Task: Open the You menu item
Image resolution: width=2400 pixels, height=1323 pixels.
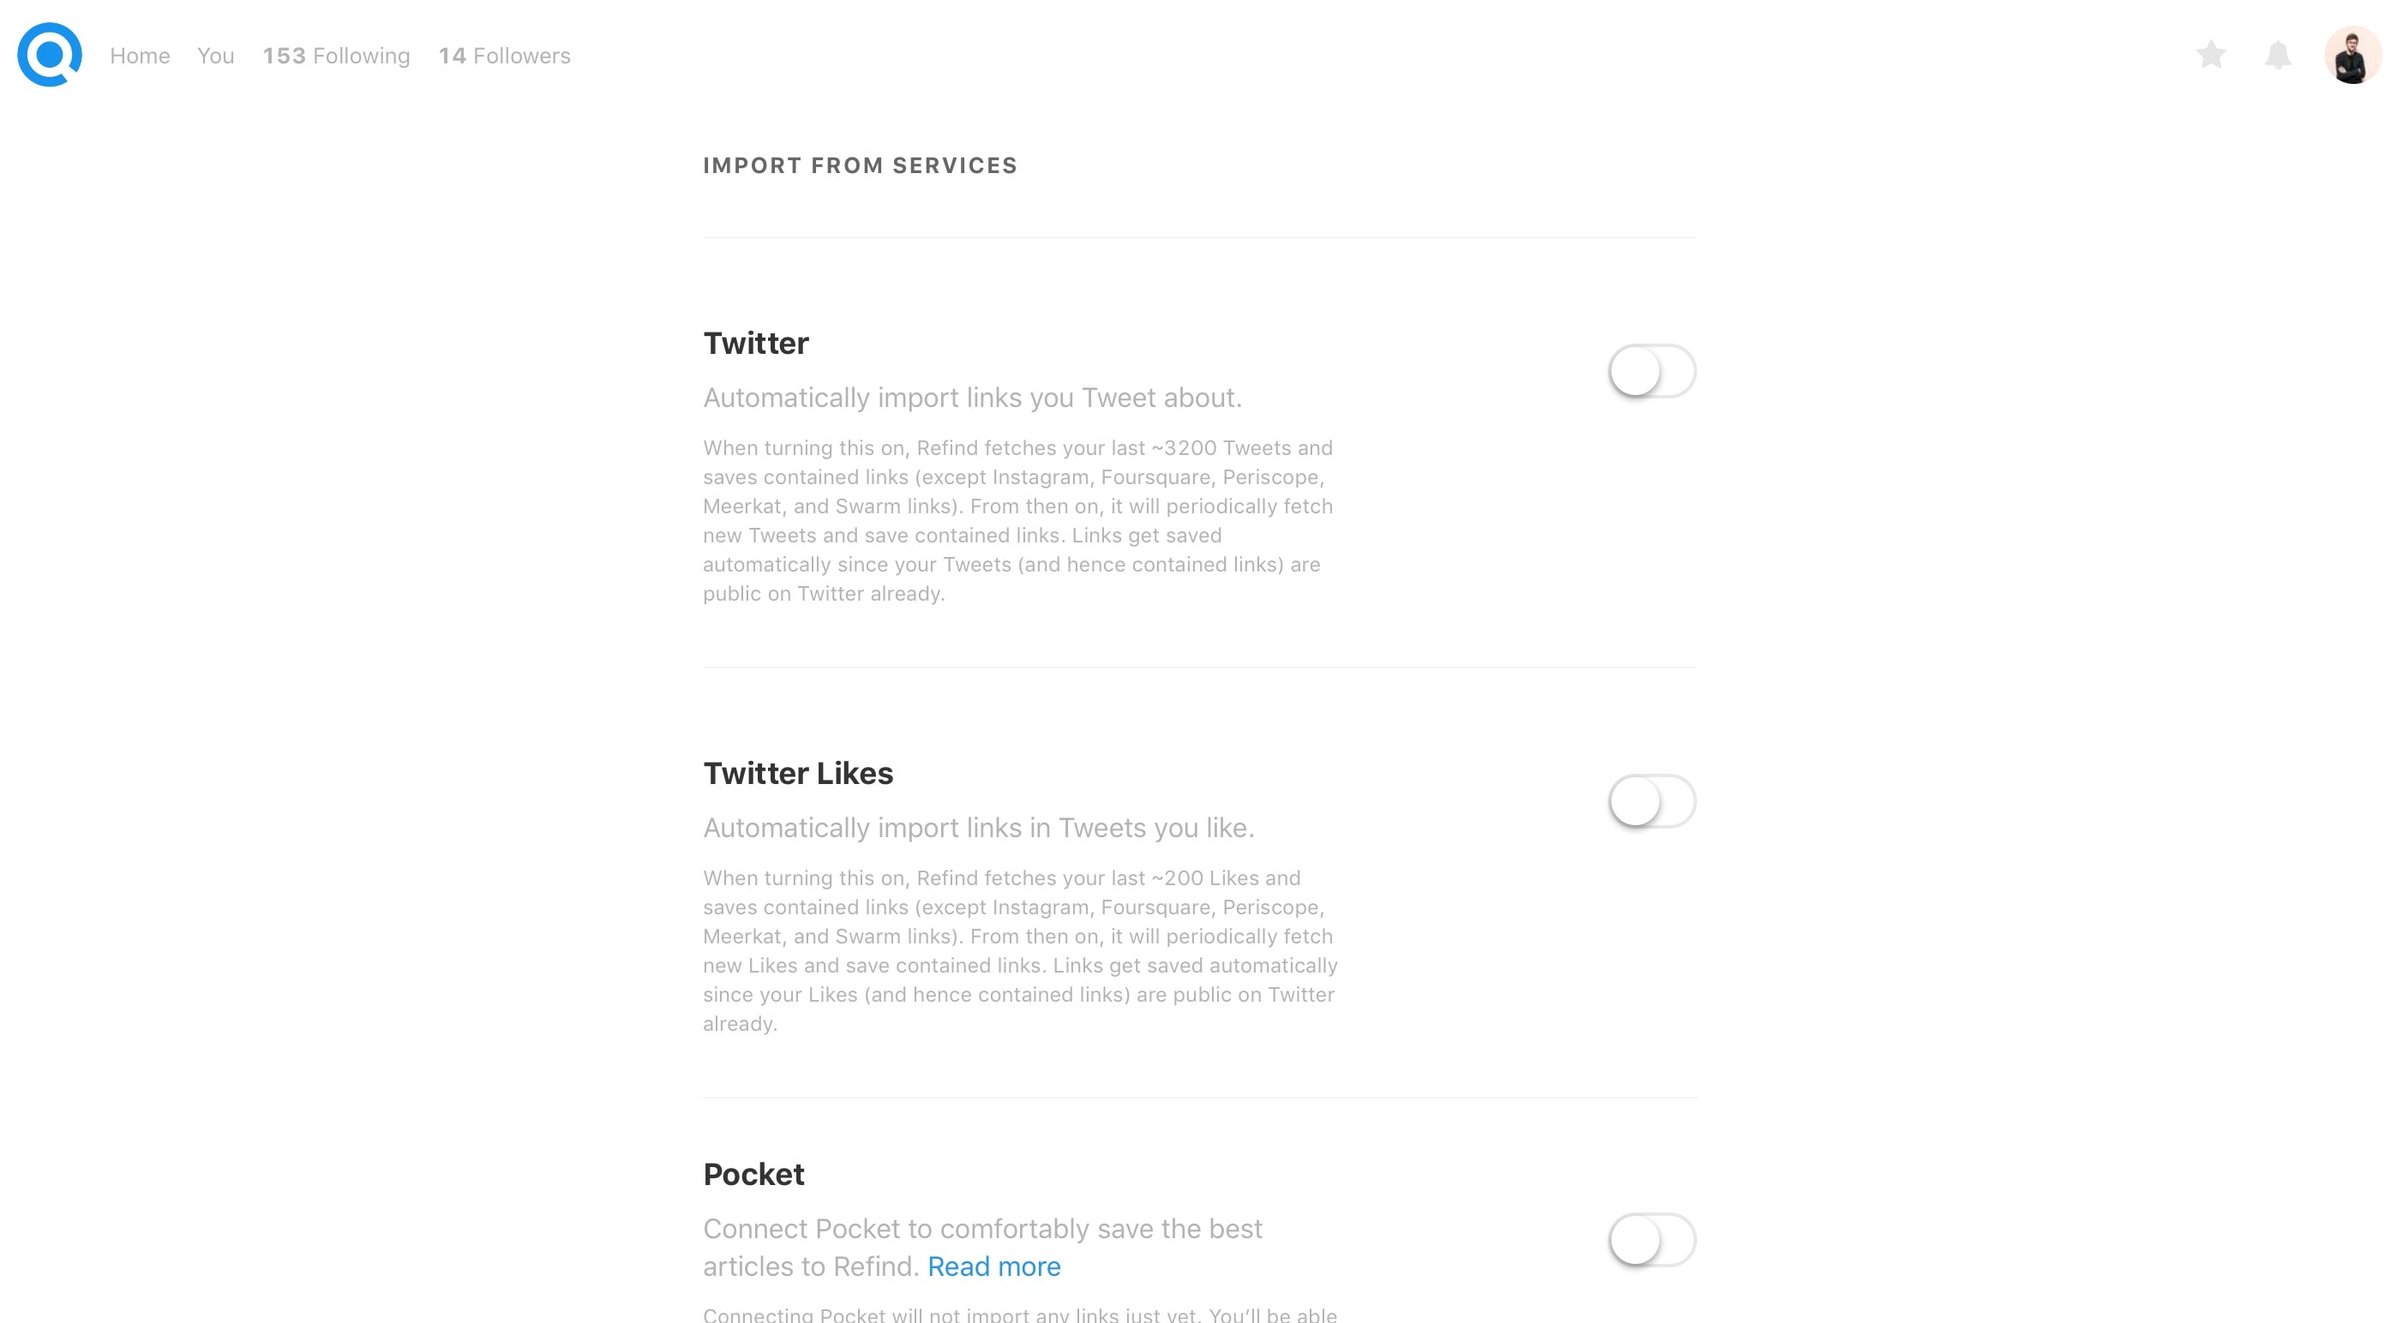Action: [x=216, y=56]
